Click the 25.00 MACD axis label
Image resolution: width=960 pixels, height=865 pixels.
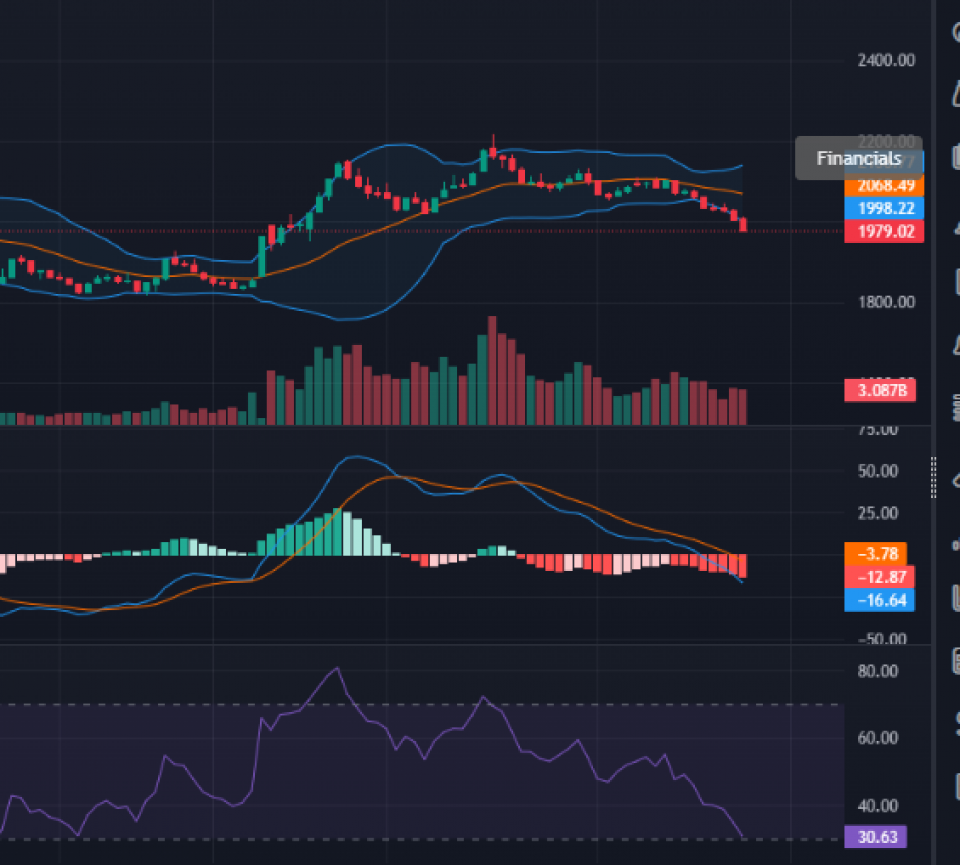click(877, 513)
